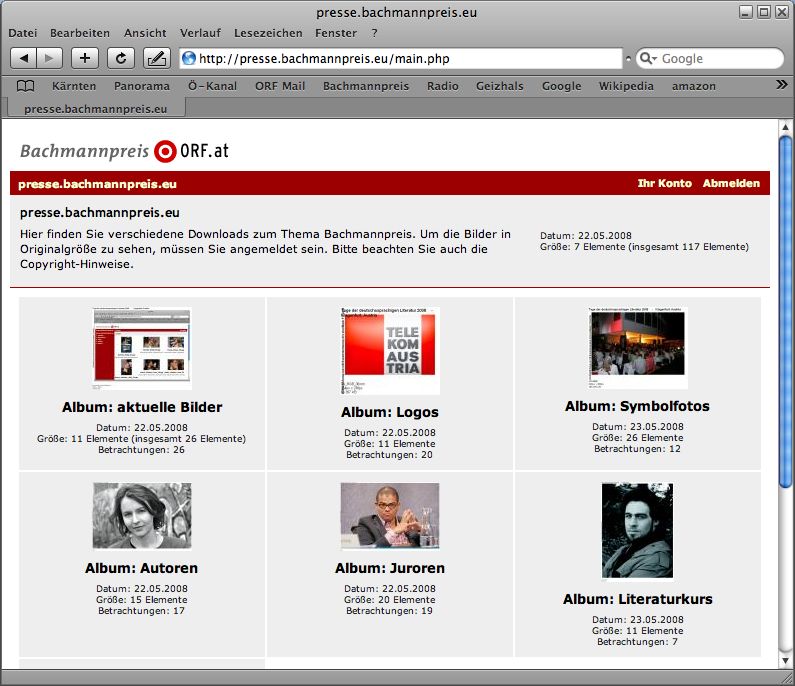Click the address bar URL field
This screenshot has height=686, width=795.
tap(401, 58)
